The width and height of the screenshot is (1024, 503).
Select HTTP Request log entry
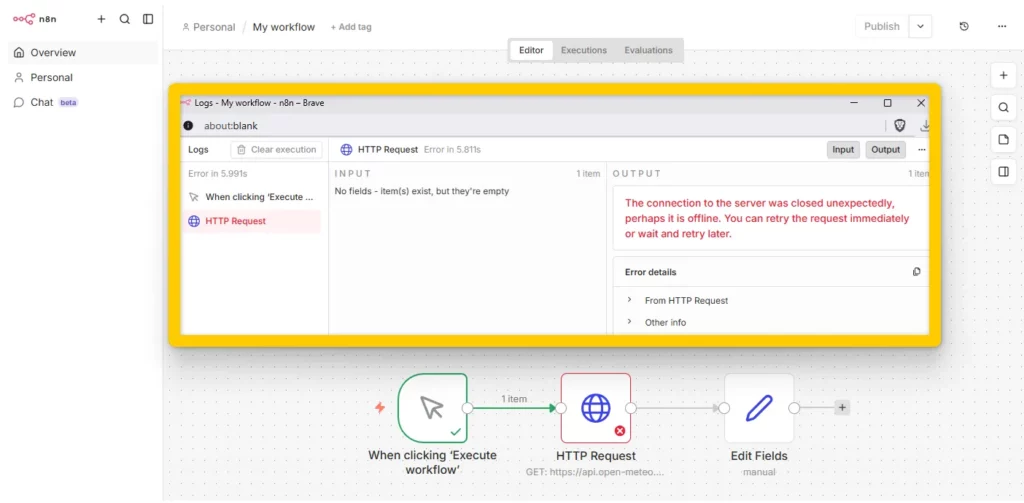tap(251, 221)
